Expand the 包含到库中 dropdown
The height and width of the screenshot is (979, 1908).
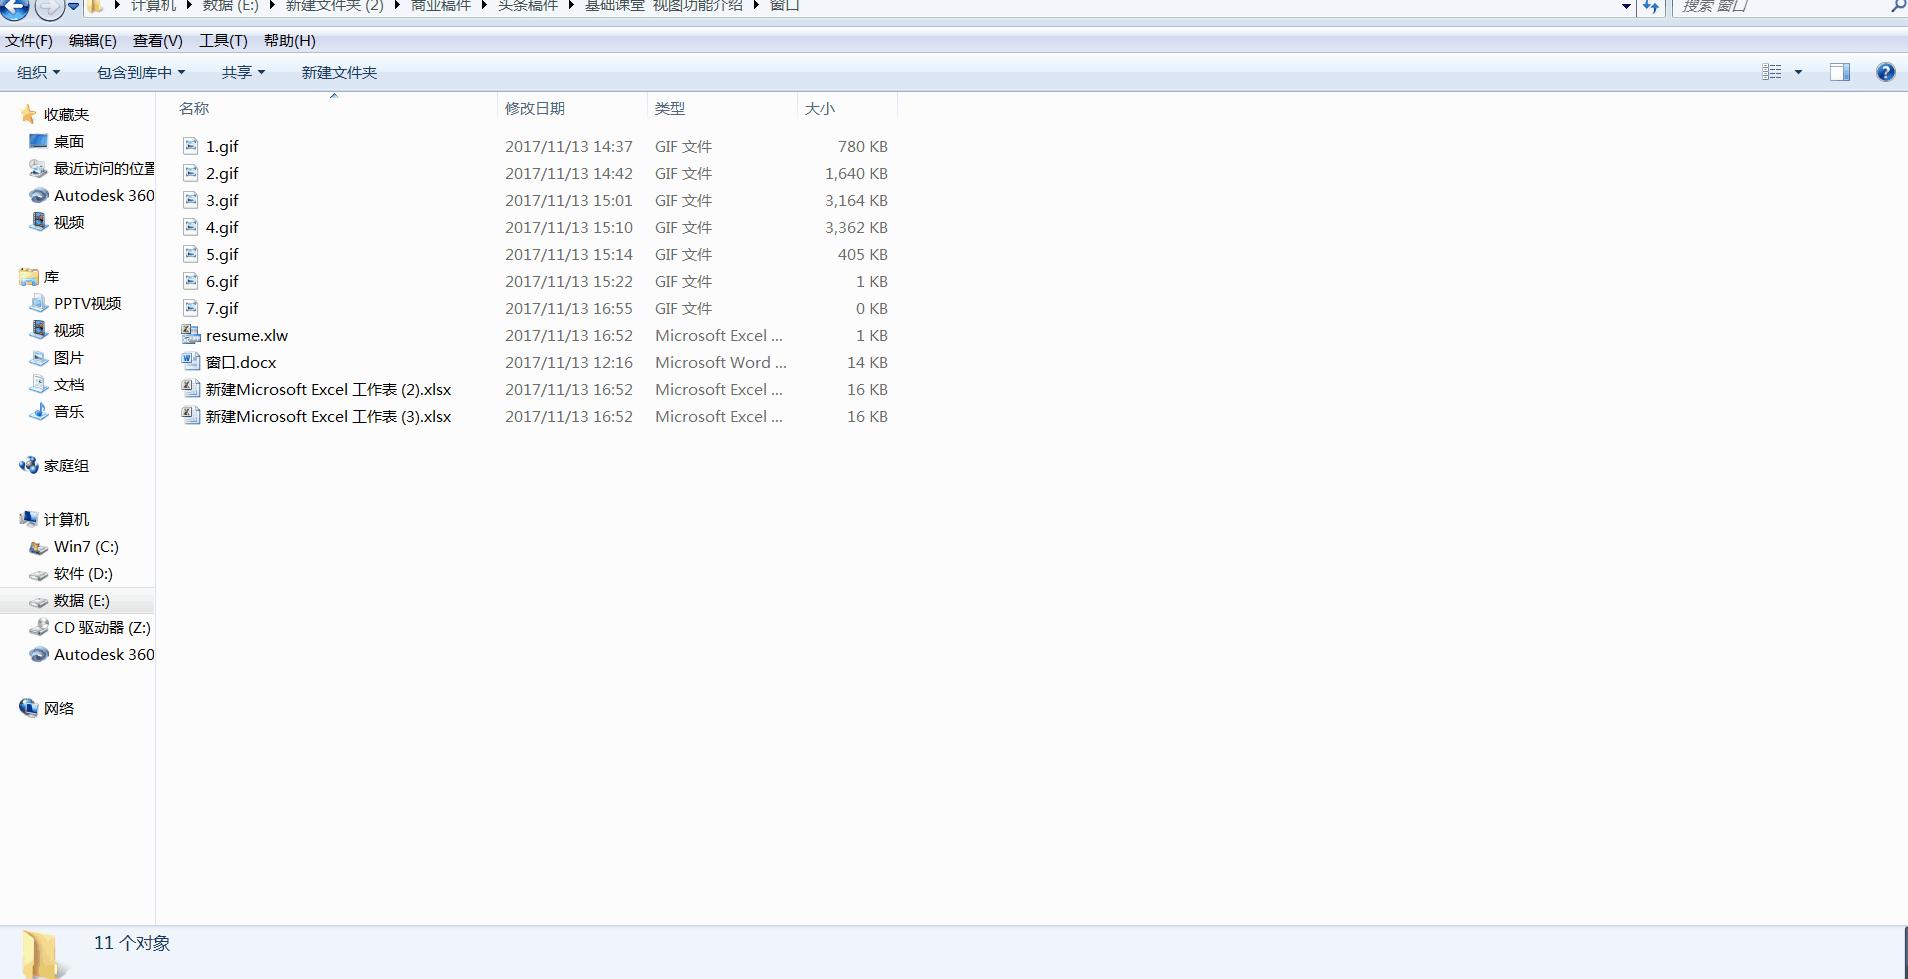tap(140, 72)
